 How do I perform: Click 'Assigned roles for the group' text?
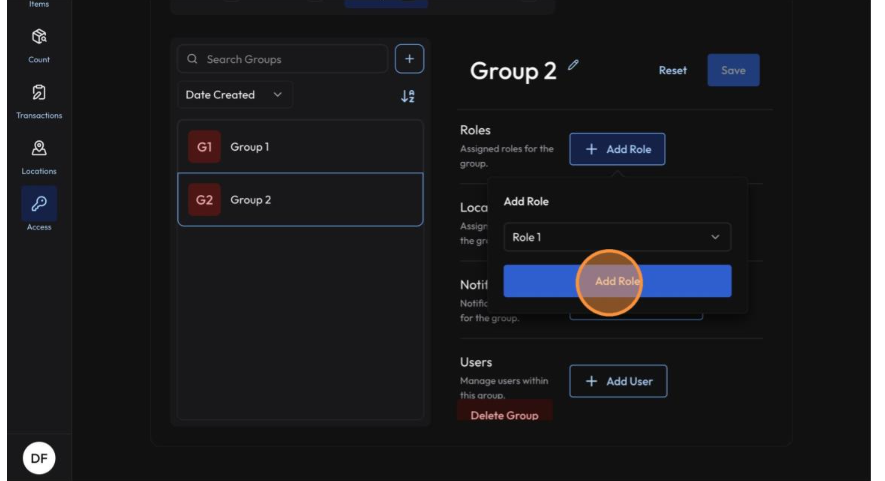click(507, 156)
